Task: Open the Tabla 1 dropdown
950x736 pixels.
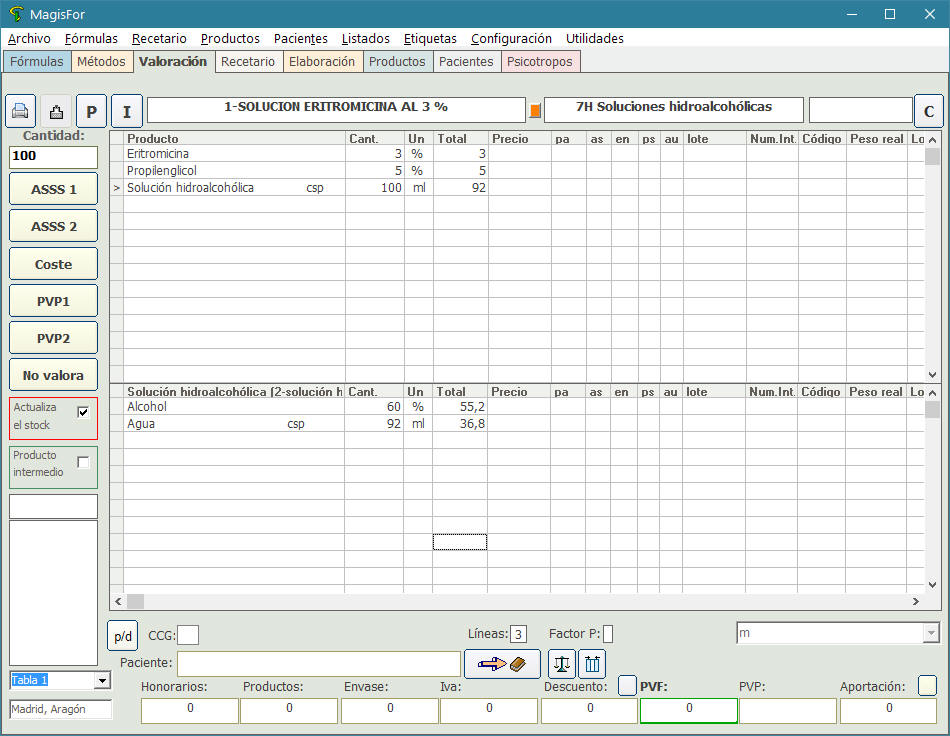Action: tap(102, 680)
